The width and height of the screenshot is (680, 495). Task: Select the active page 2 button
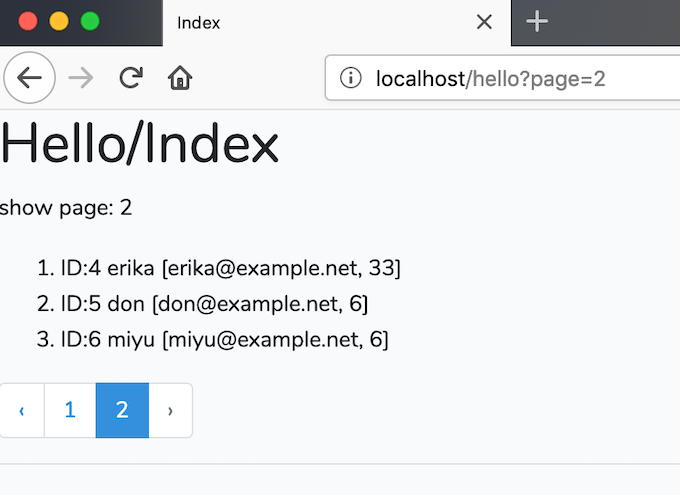pos(122,410)
